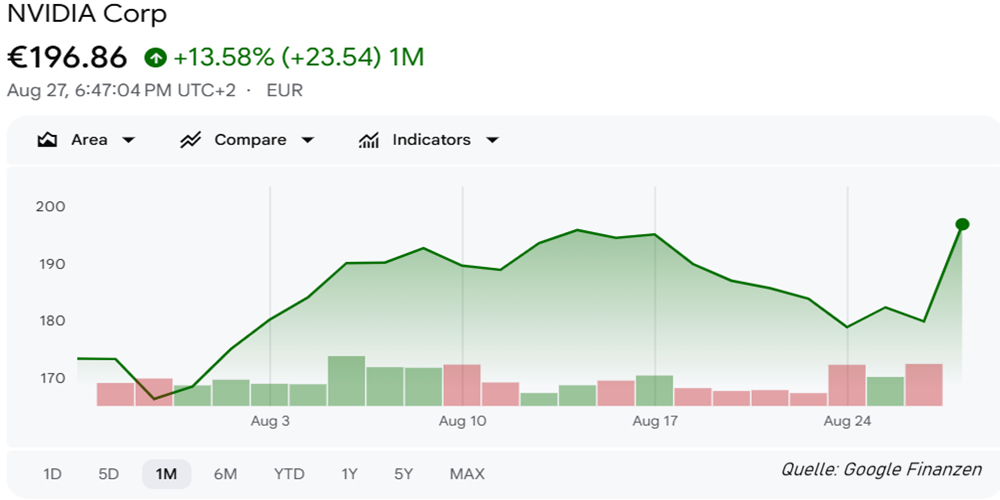Select the 1M time range tab

(x=166, y=474)
